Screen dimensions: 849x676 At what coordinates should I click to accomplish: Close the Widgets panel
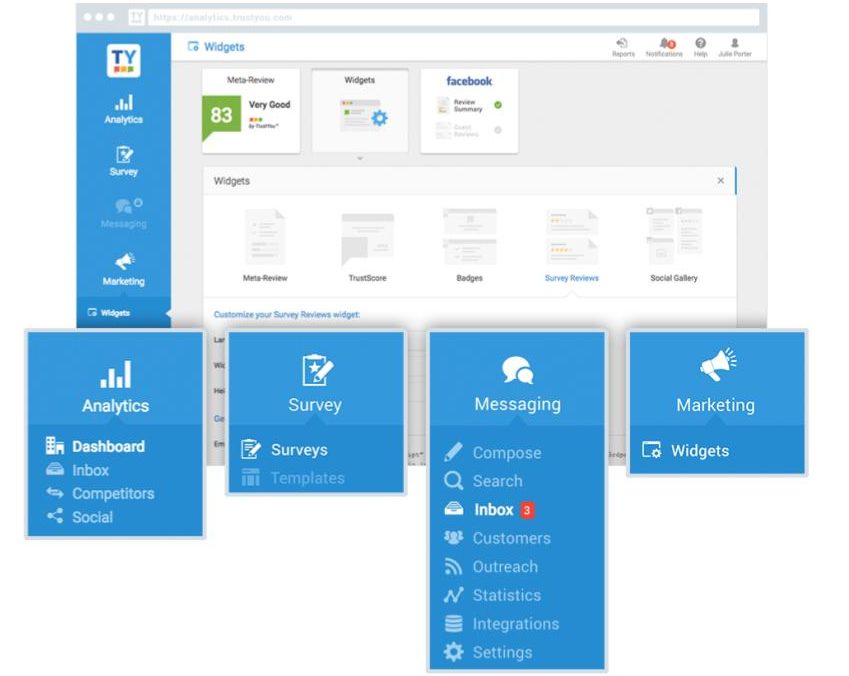point(720,180)
